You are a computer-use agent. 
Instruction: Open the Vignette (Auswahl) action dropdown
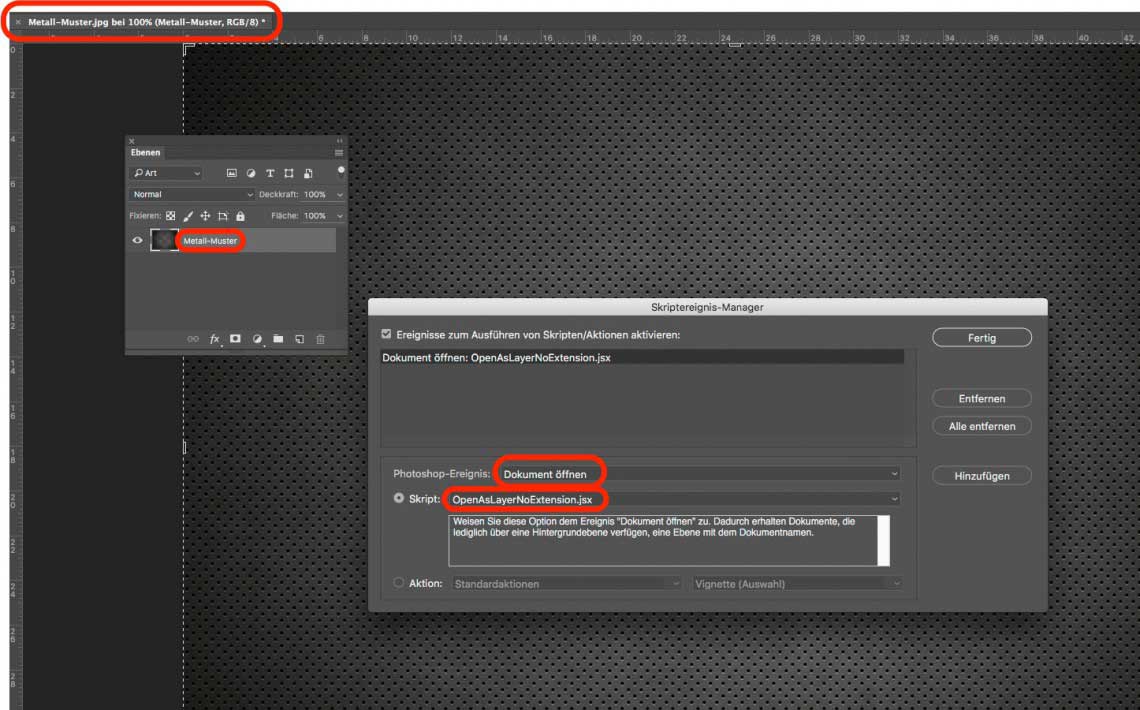(797, 584)
